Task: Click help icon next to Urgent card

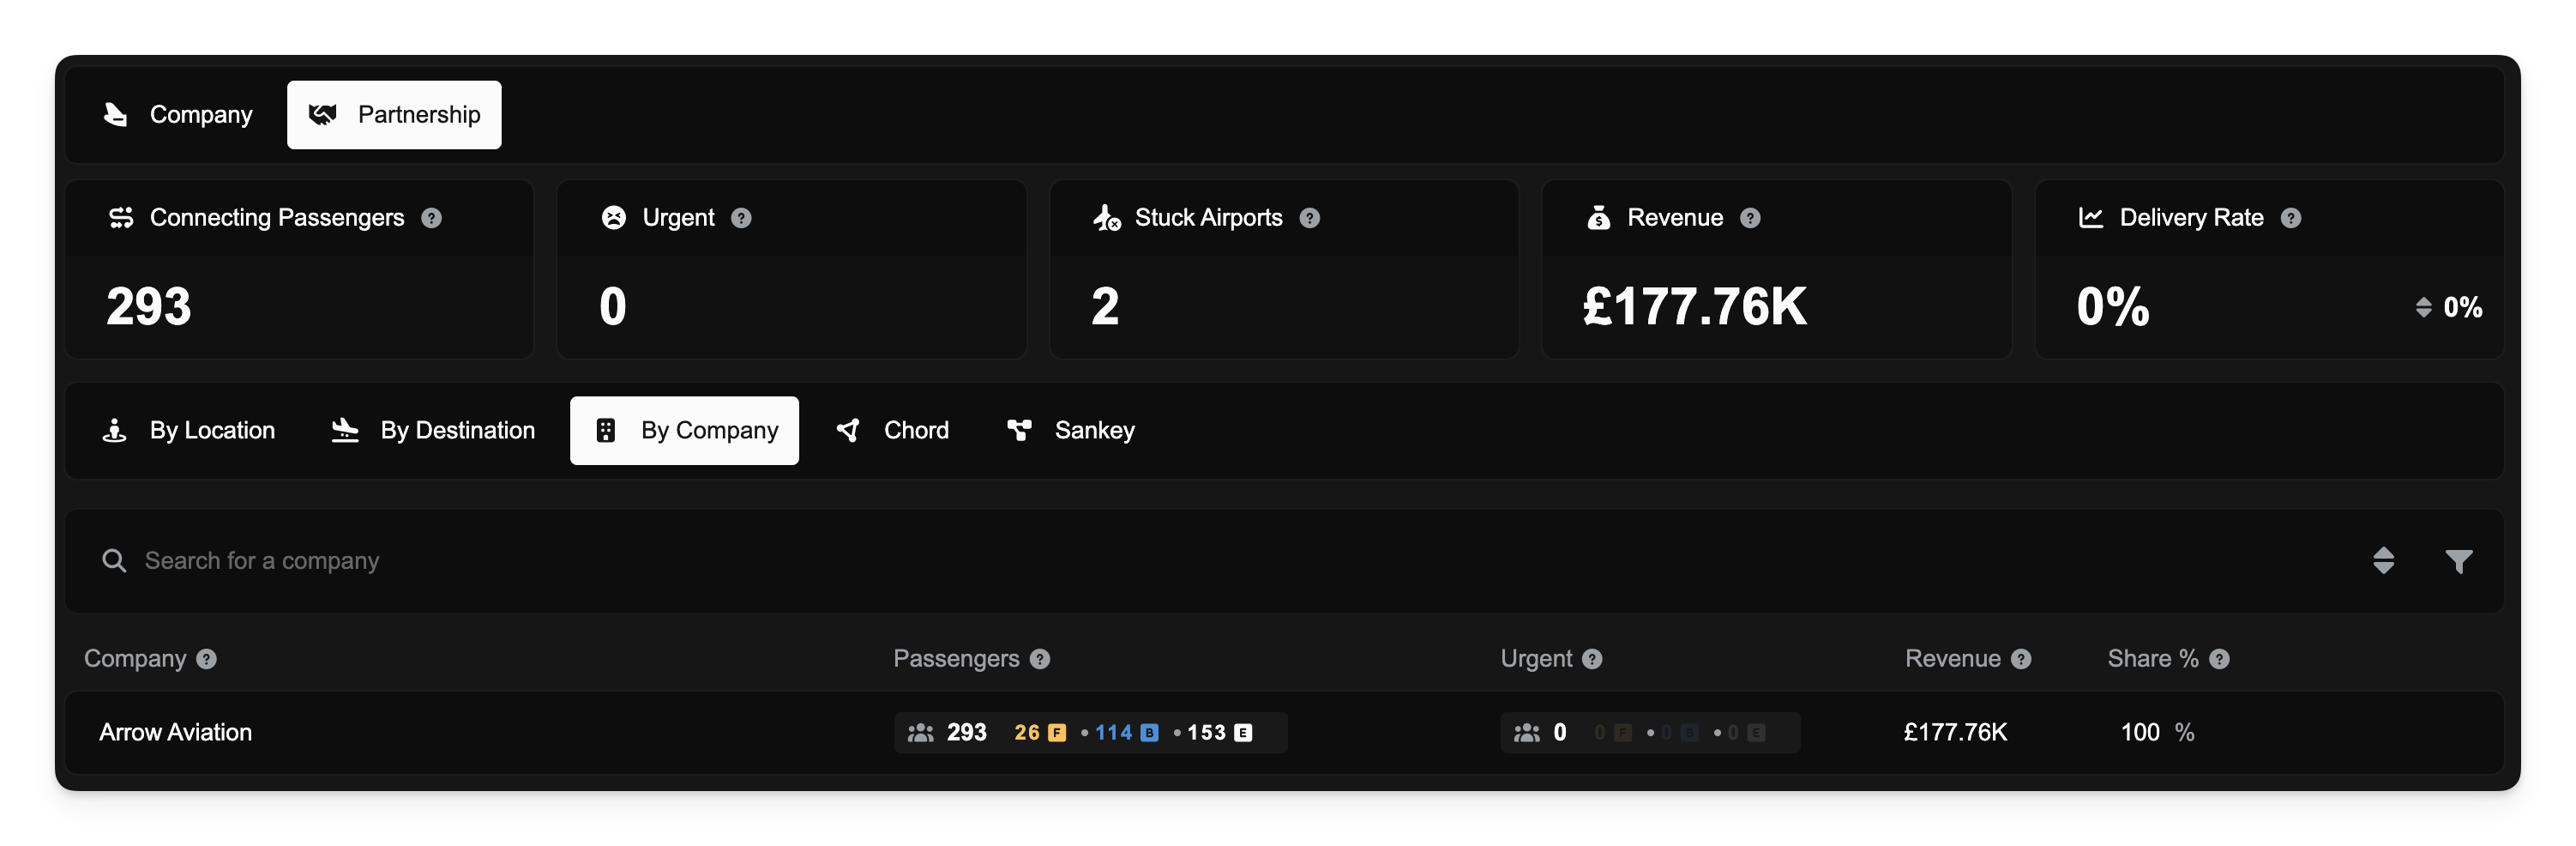Action: click(741, 218)
